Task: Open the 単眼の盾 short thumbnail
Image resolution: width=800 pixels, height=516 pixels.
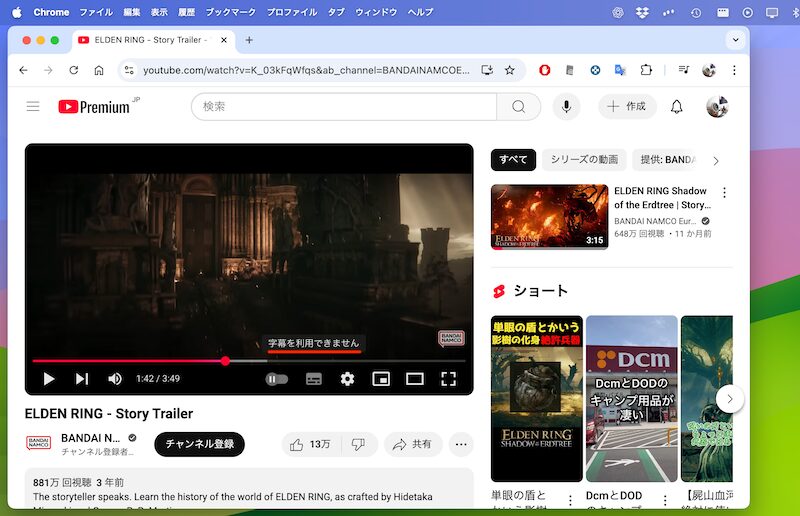Action: tap(537, 399)
